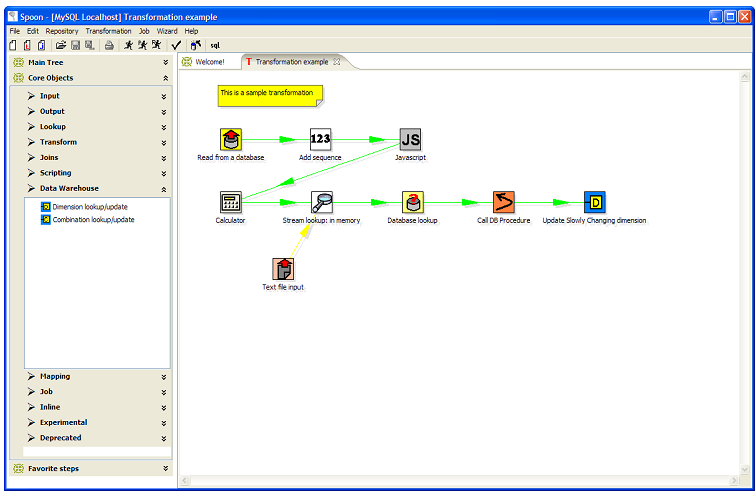Switch to the Welcome! tab

210,62
